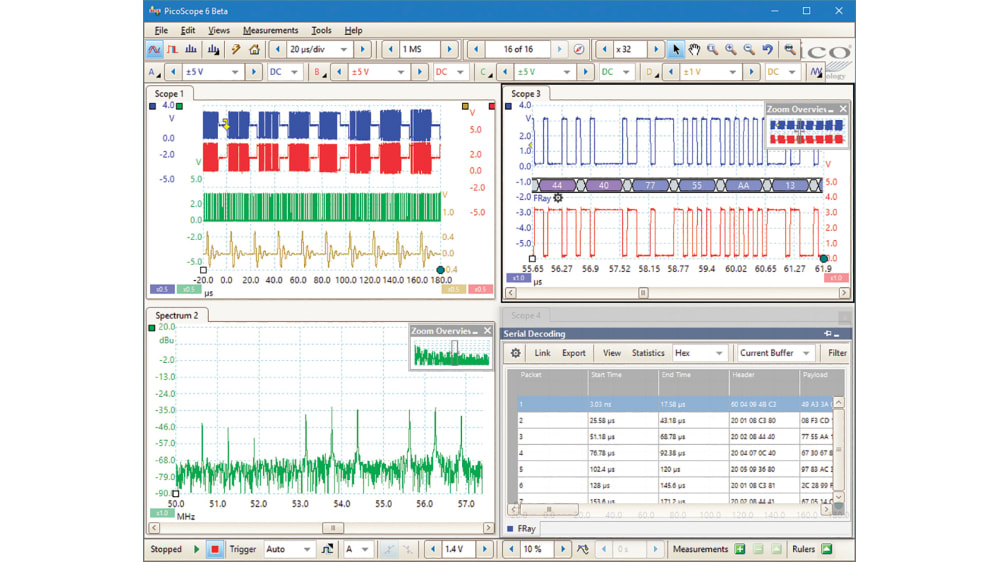Open the Hex format dropdown

pyautogui.click(x=719, y=353)
